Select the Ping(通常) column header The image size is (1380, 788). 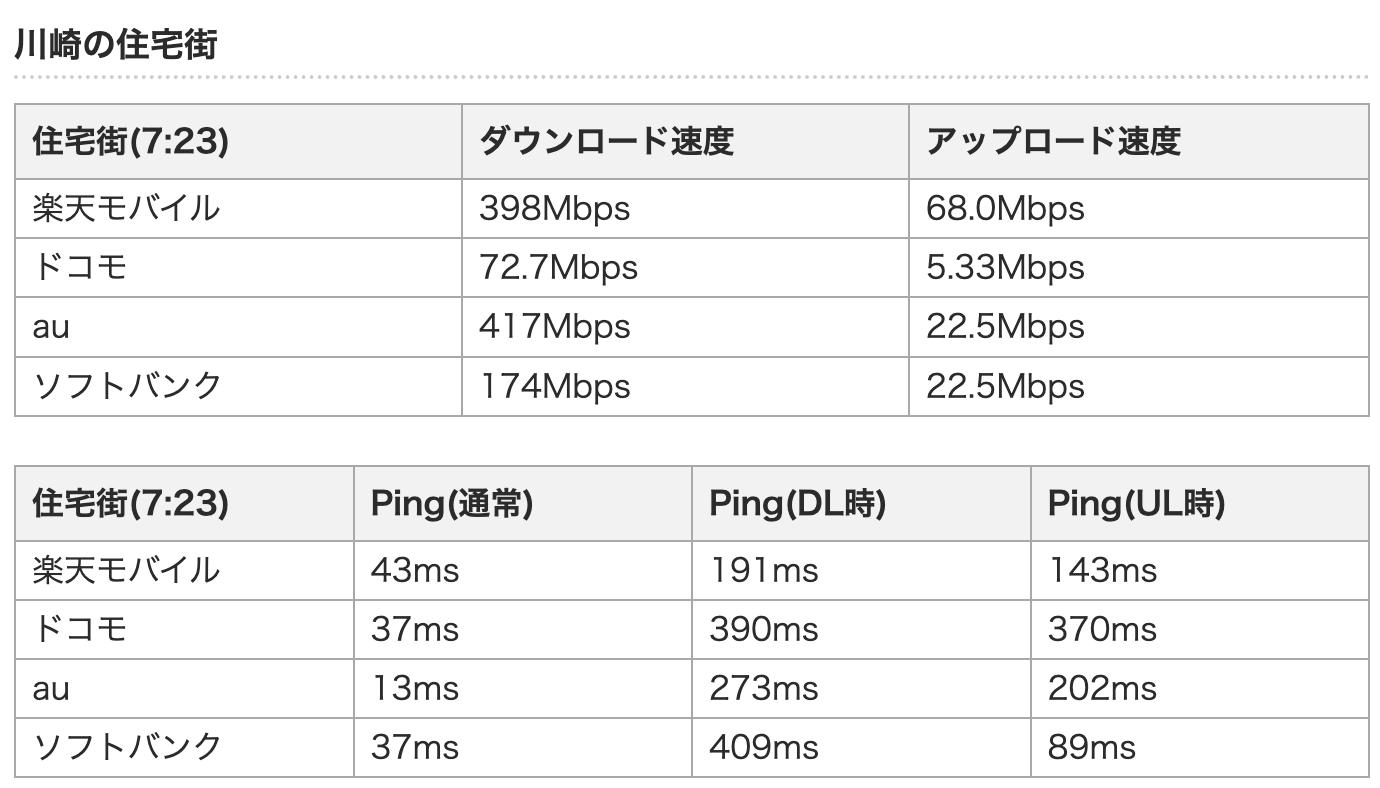tap(452, 503)
